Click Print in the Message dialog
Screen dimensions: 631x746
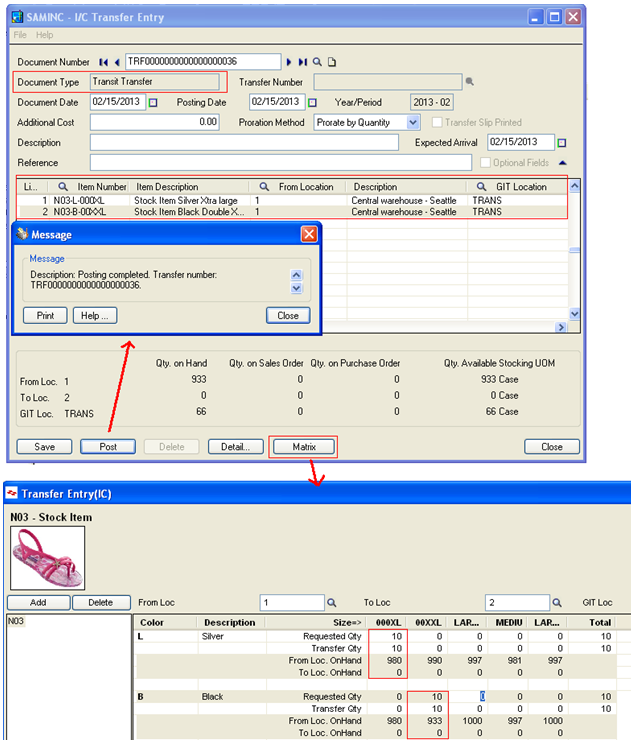point(45,315)
